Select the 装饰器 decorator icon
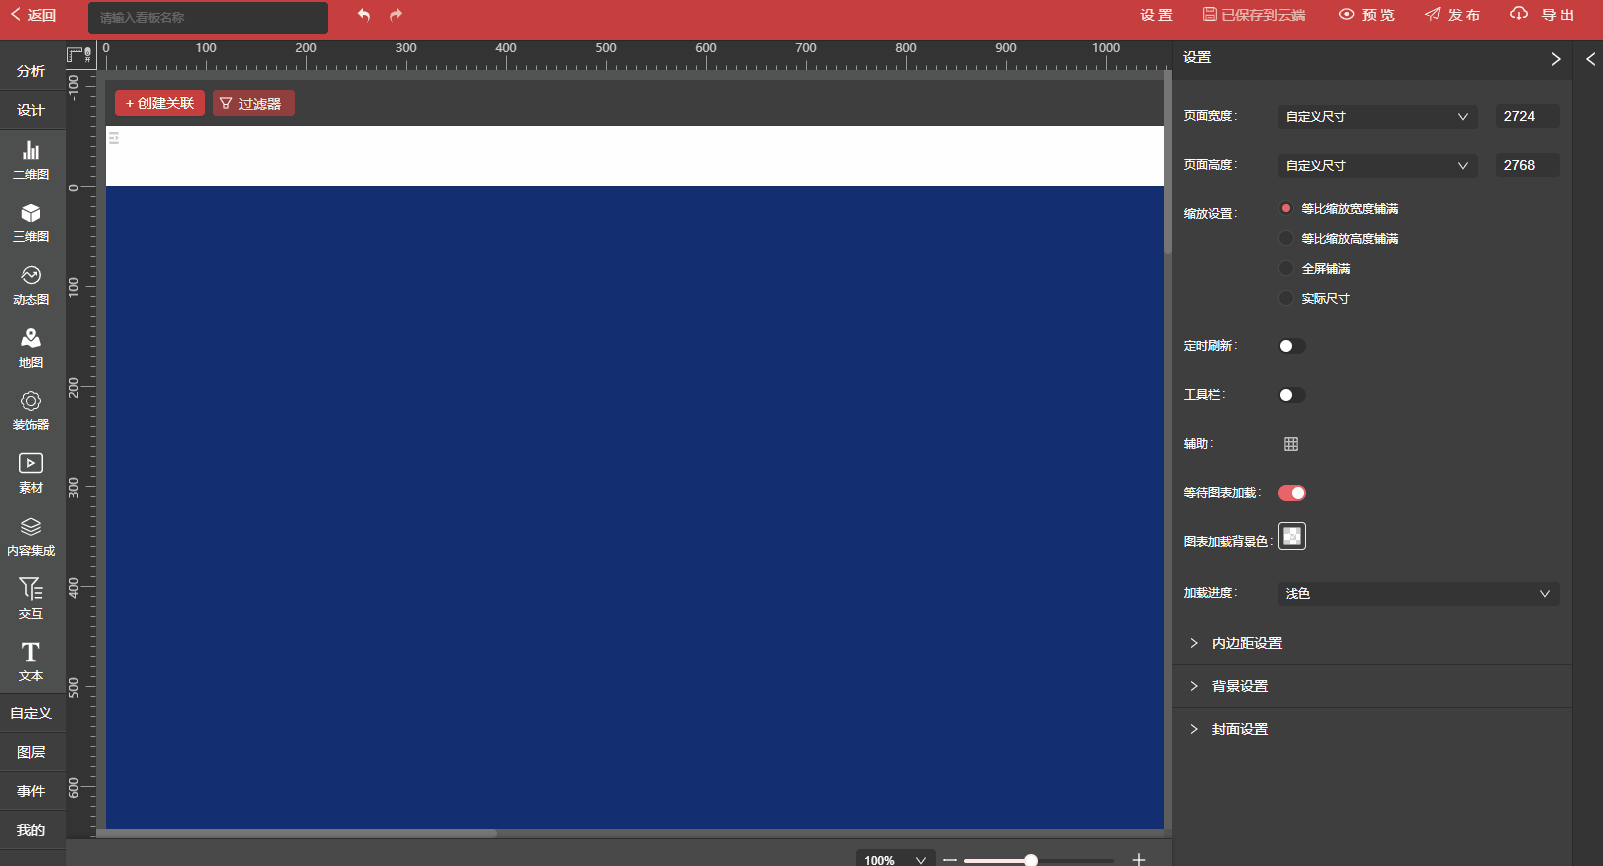Viewport: 1603px width, 866px height. tap(31, 410)
